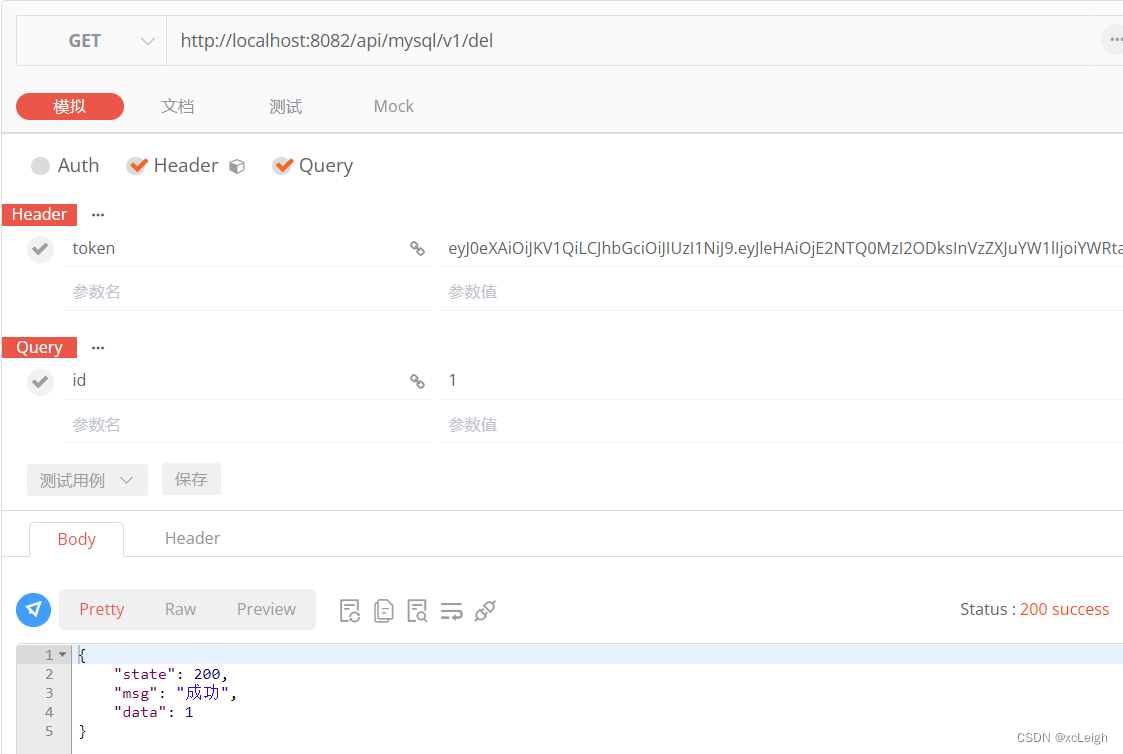
Task: Click the copy response icon
Action: (x=383, y=611)
